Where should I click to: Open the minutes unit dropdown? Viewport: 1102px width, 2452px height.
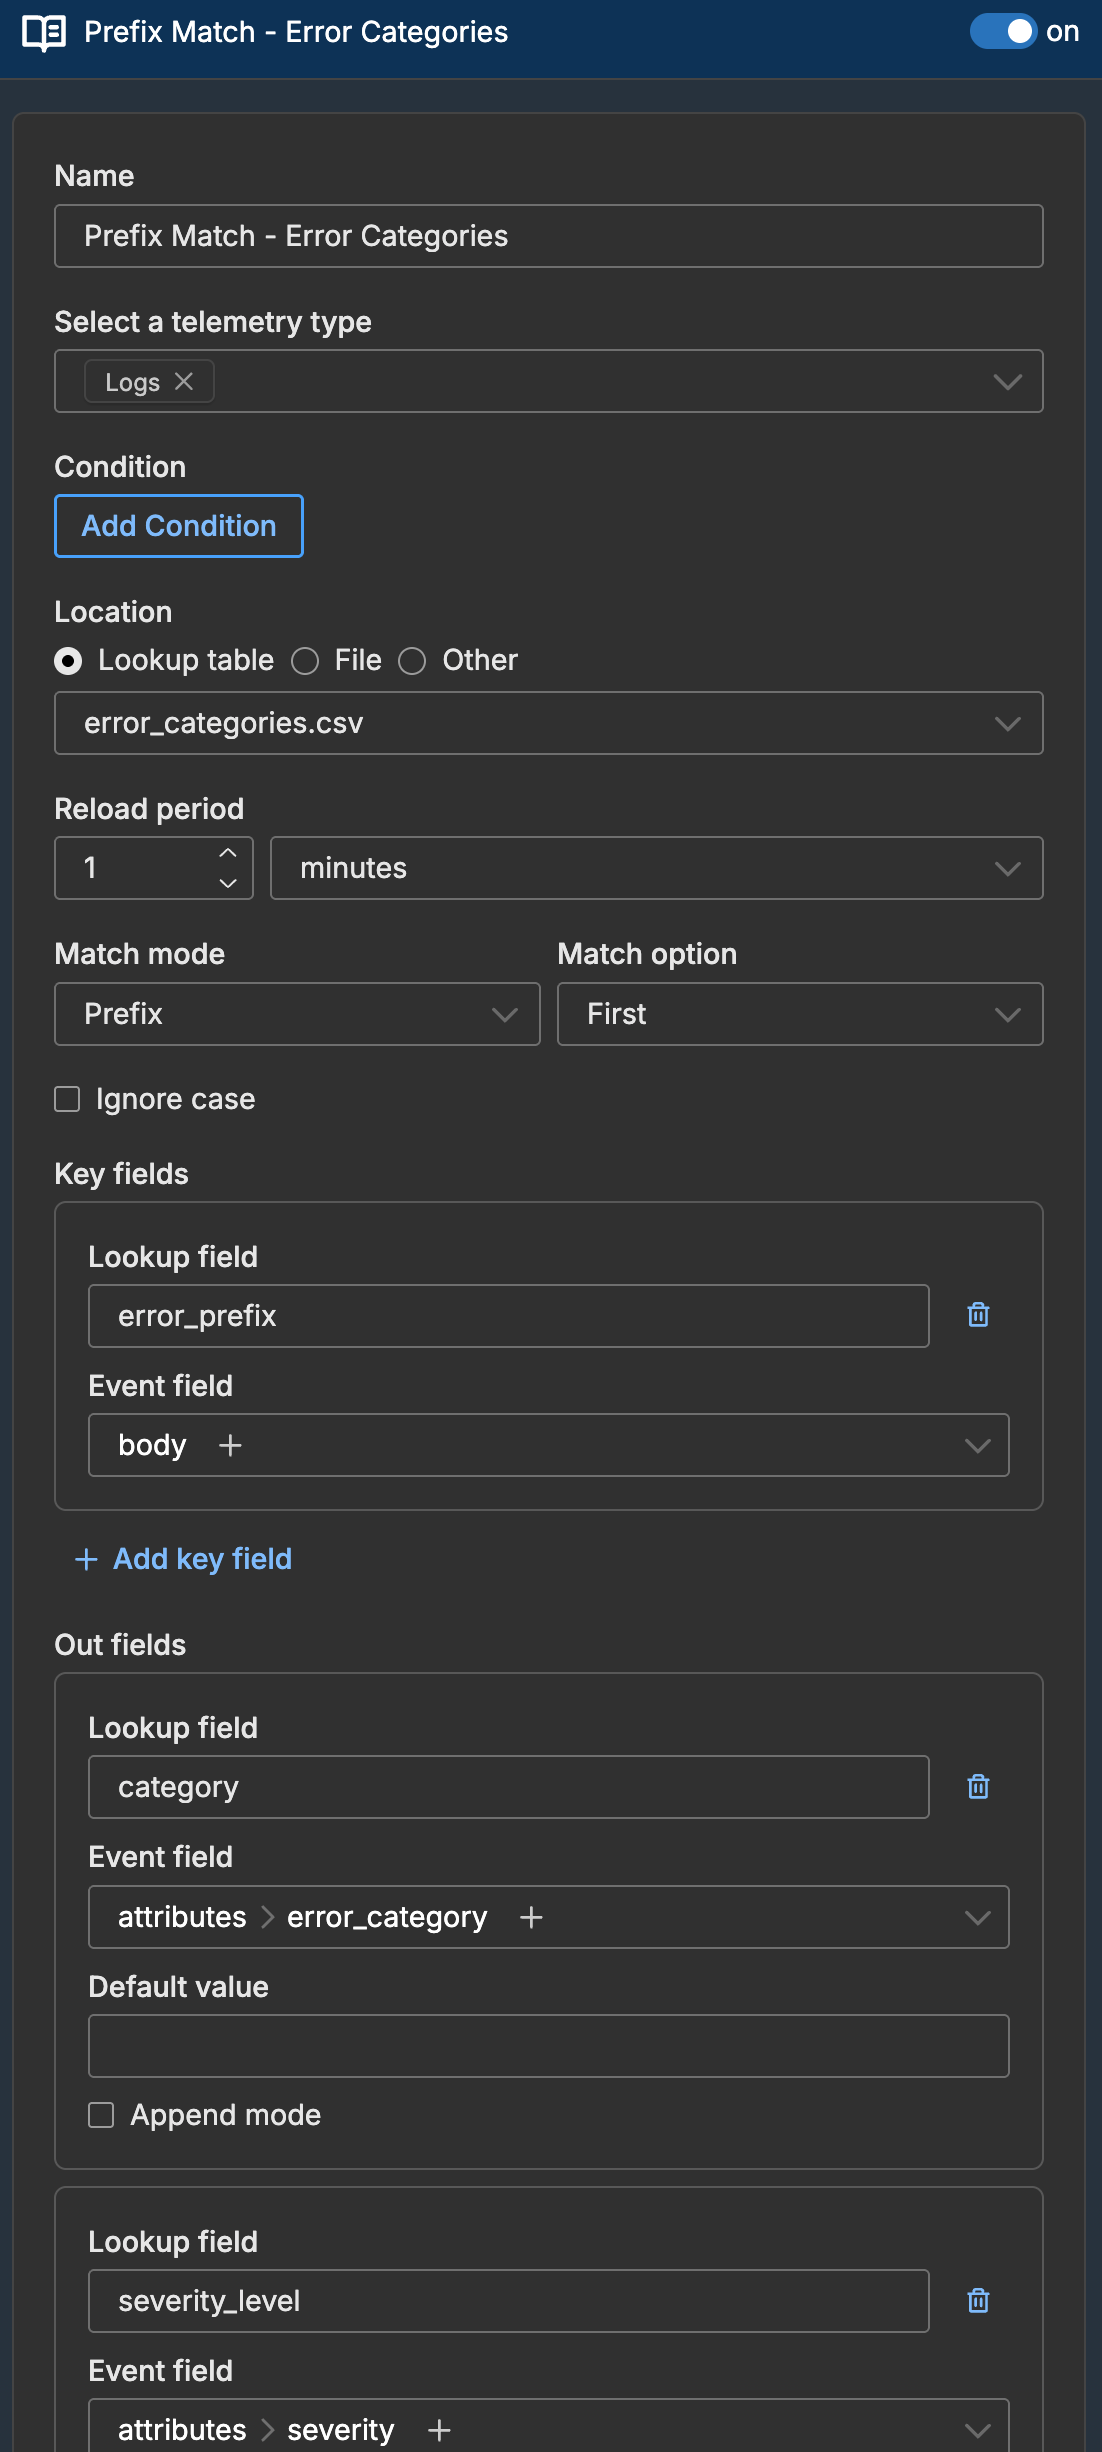(x=657, y=868)
